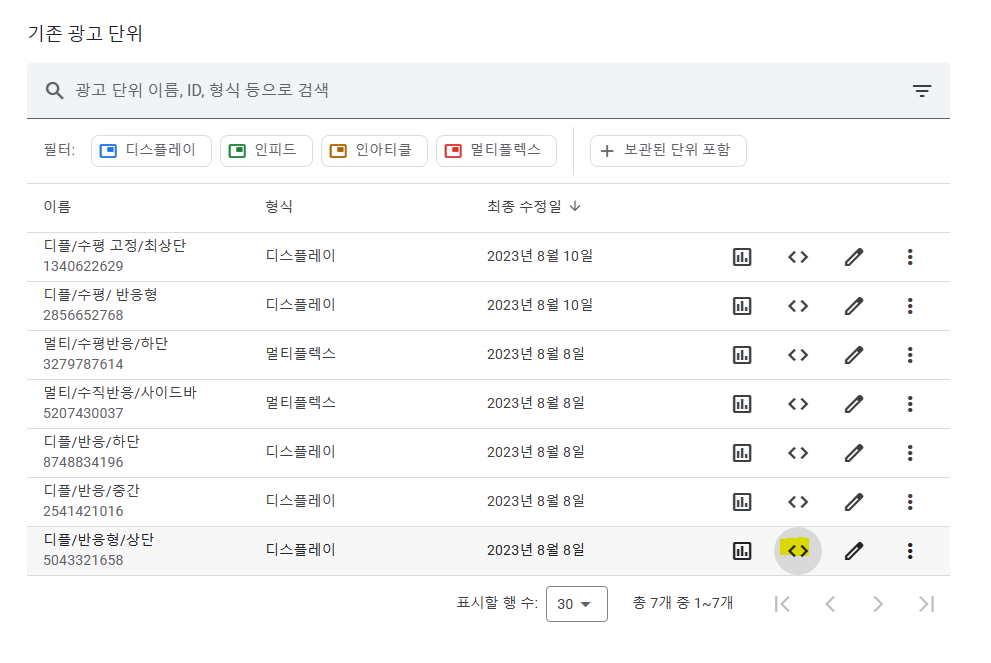Edit the 디플/반응/하단 ad unit
Viewport: 991px width, 663px height.
click(x=854, y=453)
